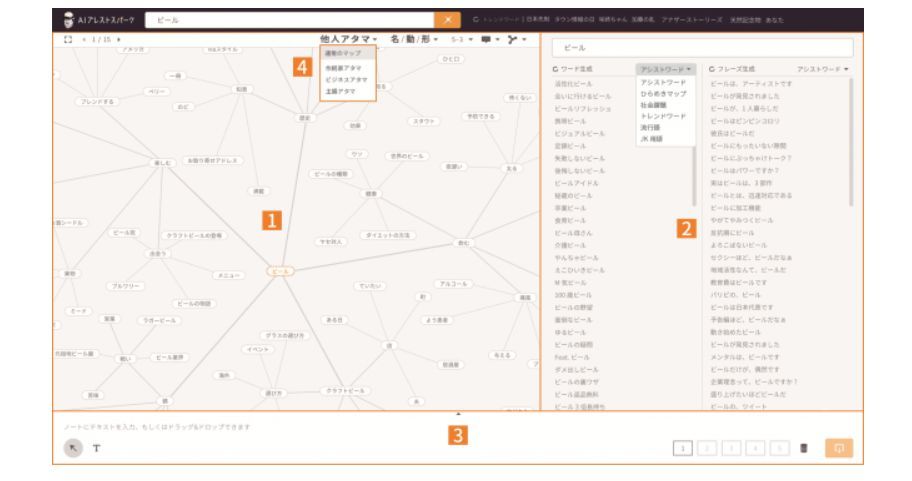
Task: Go to next map page arrow
Action: pos(119,40)
